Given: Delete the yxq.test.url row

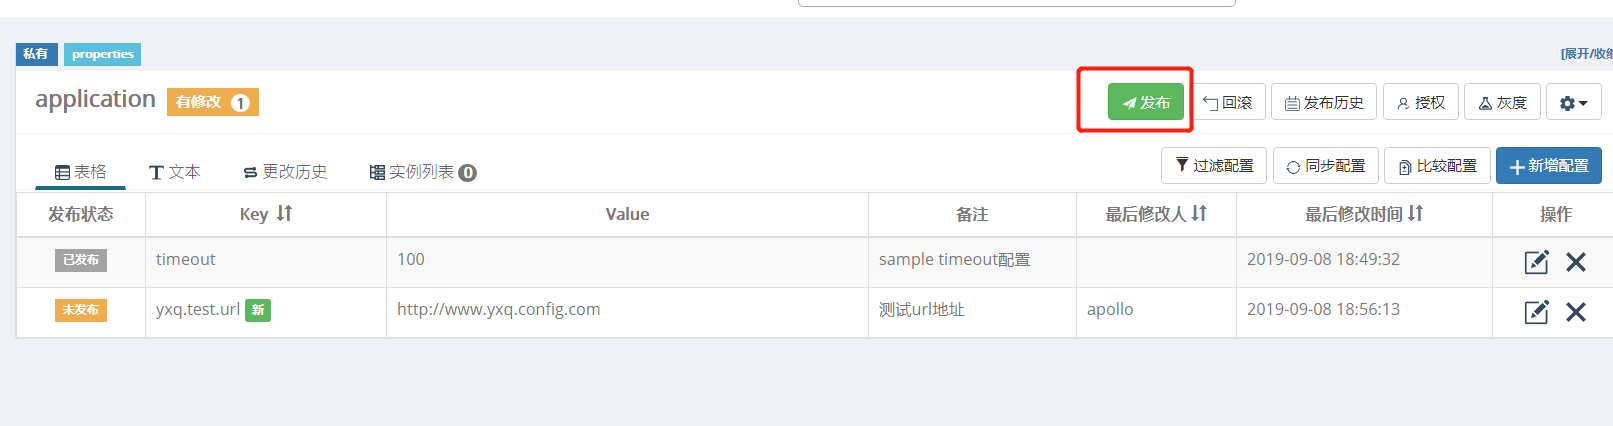Looking at the screenshot, I should pos(1576,312).
